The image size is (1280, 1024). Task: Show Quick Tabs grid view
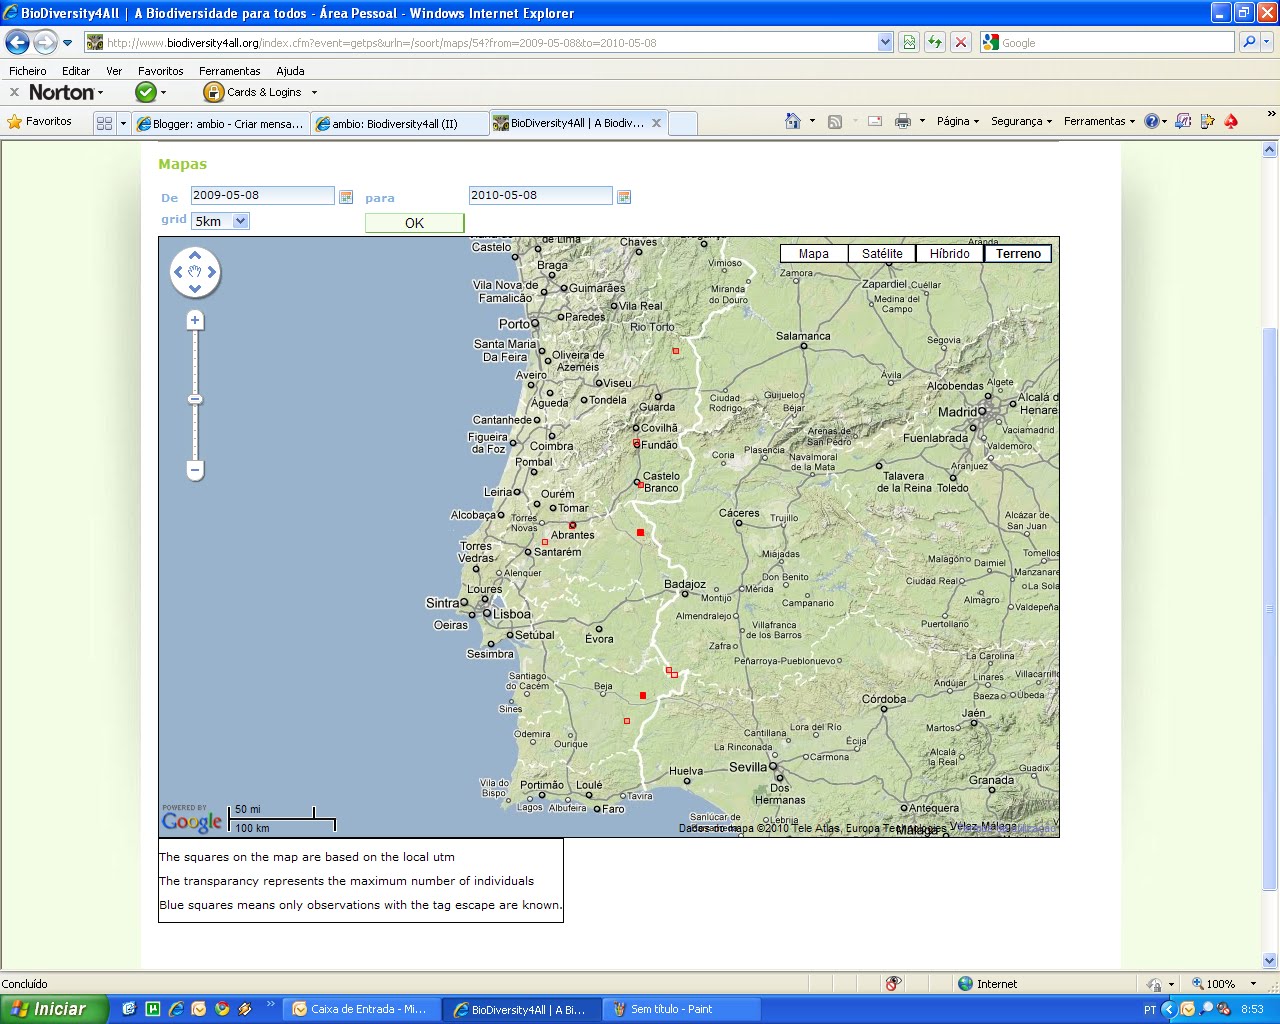pyautogui.click(x=104, y=123)
